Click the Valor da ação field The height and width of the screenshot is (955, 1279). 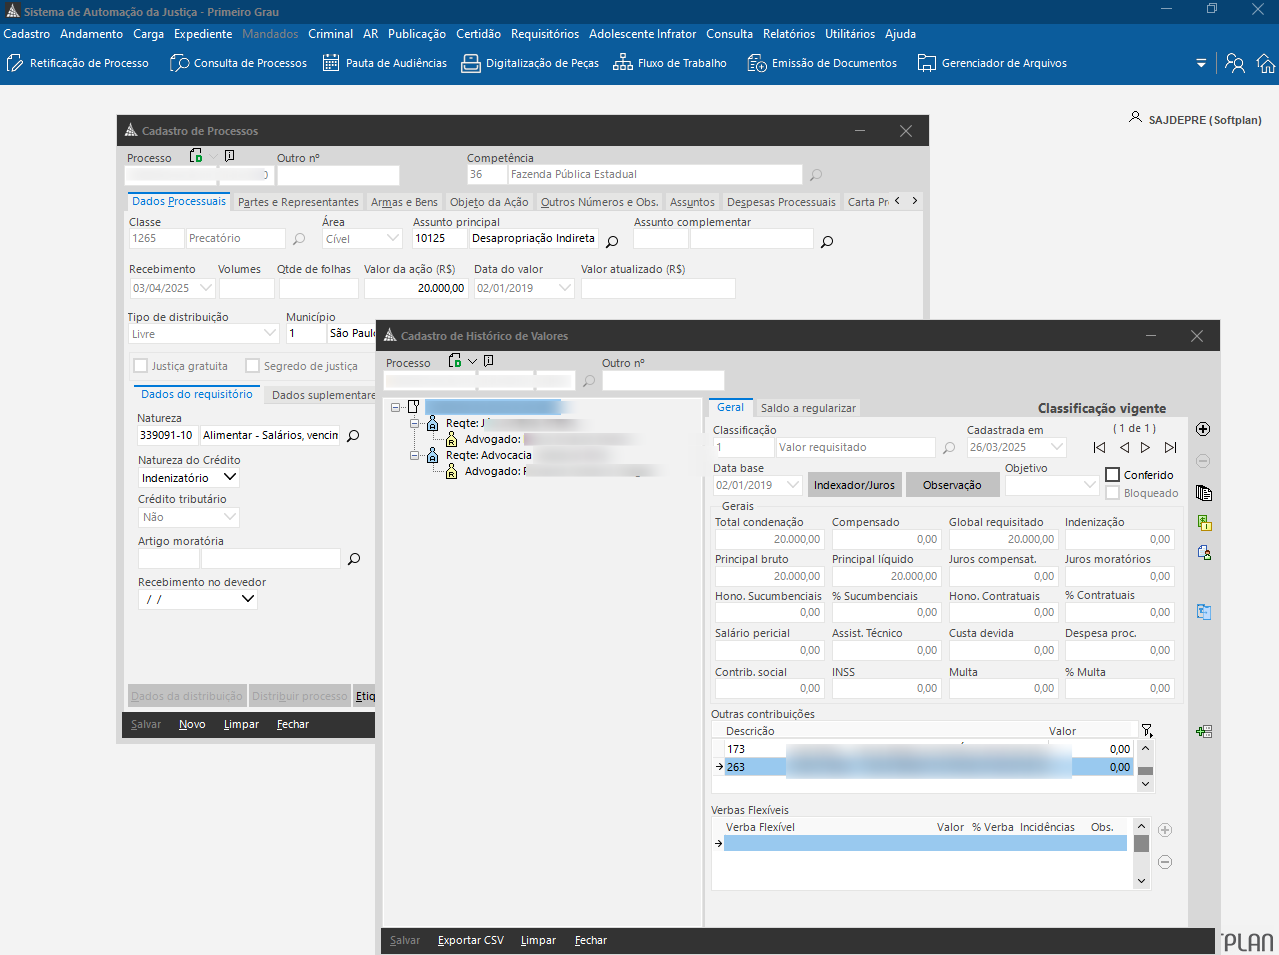(x=416, y=288)
